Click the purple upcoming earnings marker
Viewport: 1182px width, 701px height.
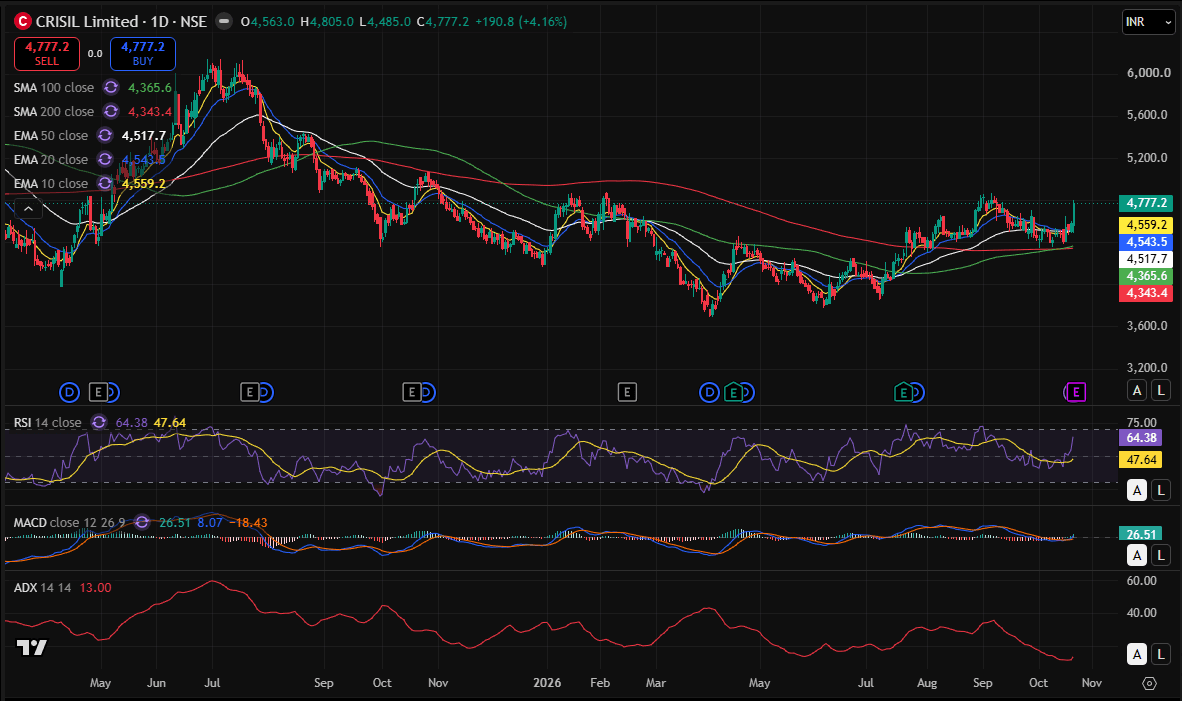1076,392
